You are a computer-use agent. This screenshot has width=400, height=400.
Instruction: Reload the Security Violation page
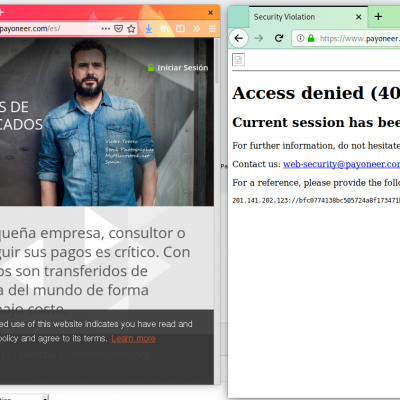(279, 38)
